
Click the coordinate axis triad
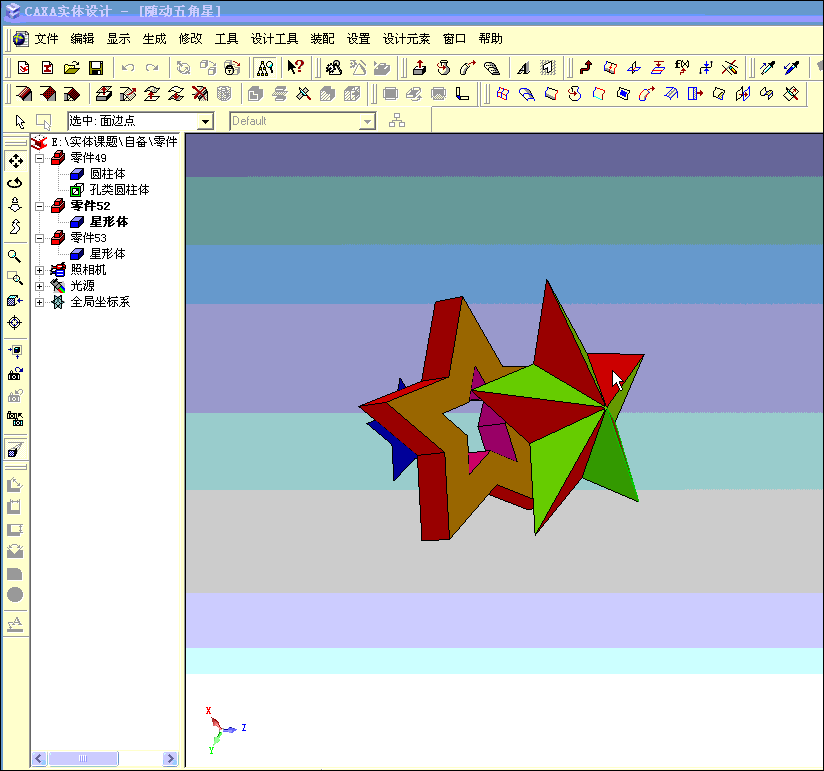pyautogui.click(x=224, y=730)
